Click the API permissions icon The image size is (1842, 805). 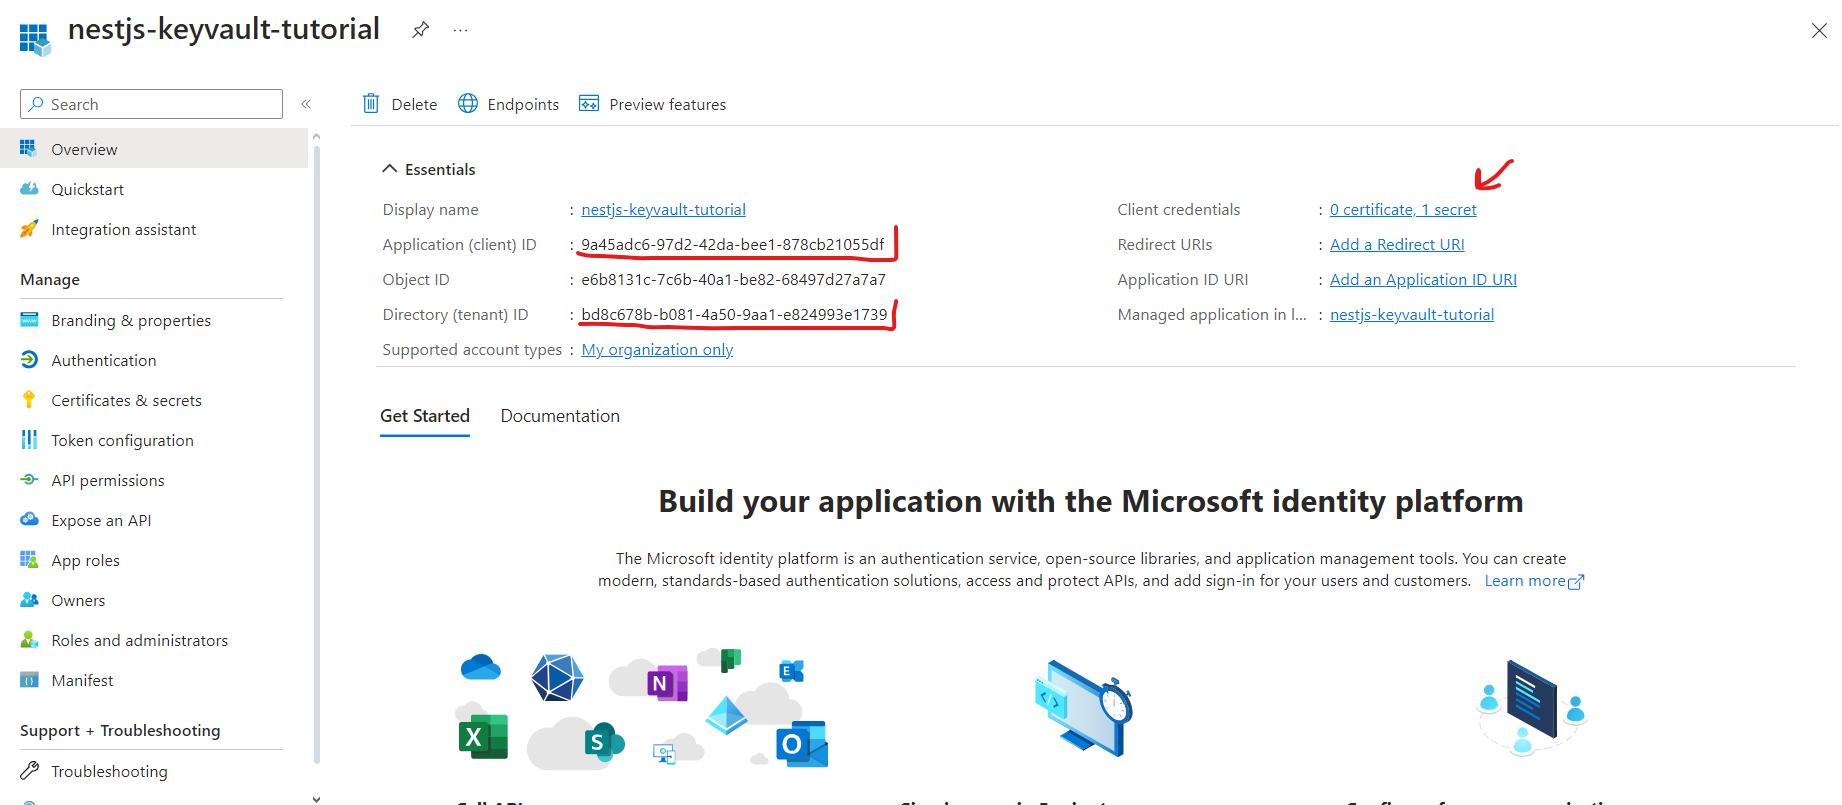(29, 480)
